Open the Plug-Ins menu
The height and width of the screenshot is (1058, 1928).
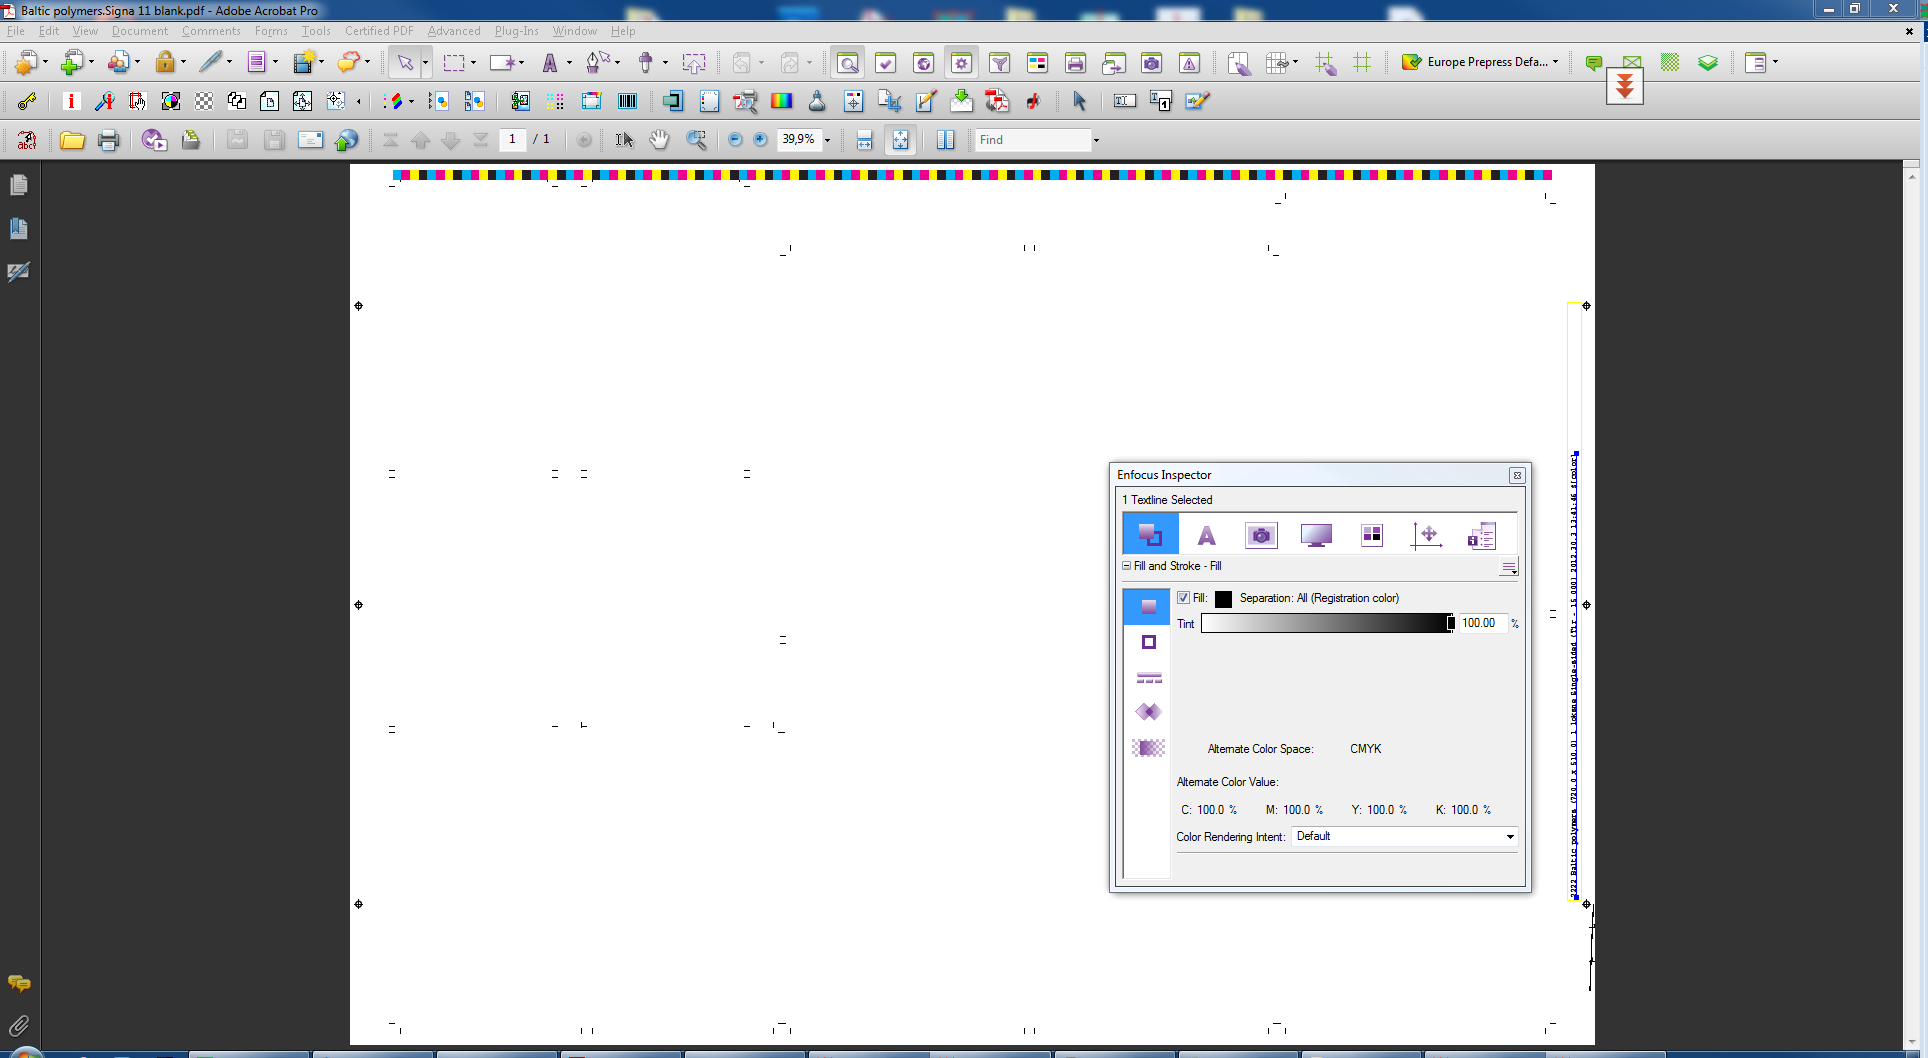[x=516, y=31]
